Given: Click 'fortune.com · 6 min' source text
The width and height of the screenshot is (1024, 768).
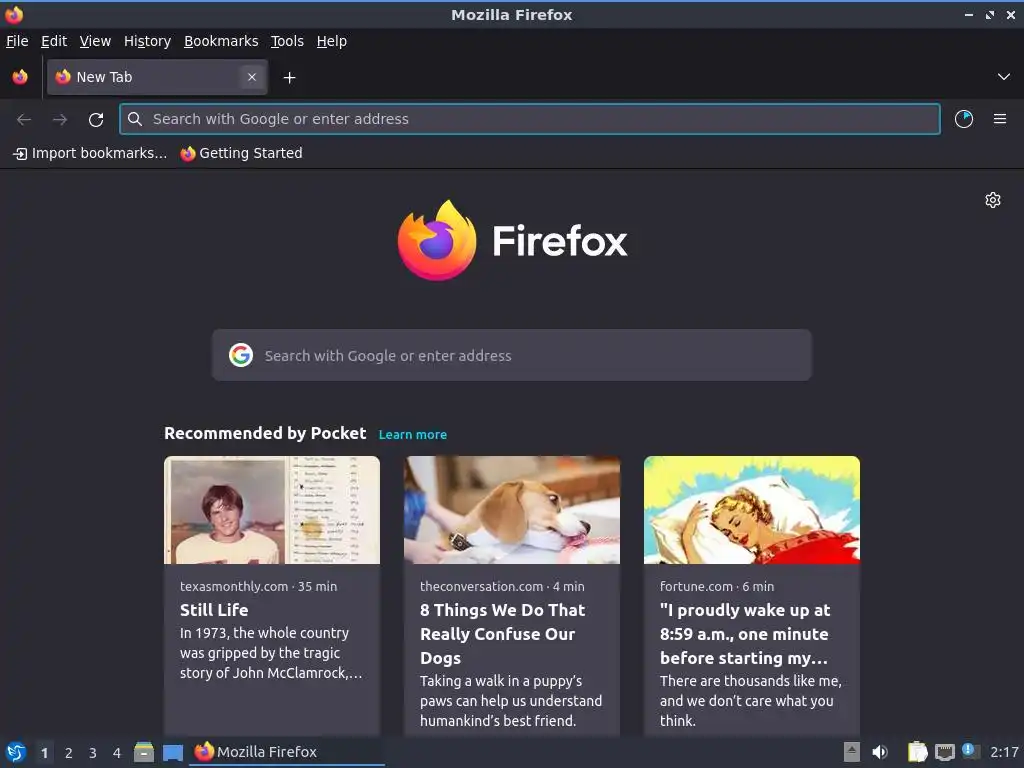Looking at the screenshot, I should coord(717,586).
